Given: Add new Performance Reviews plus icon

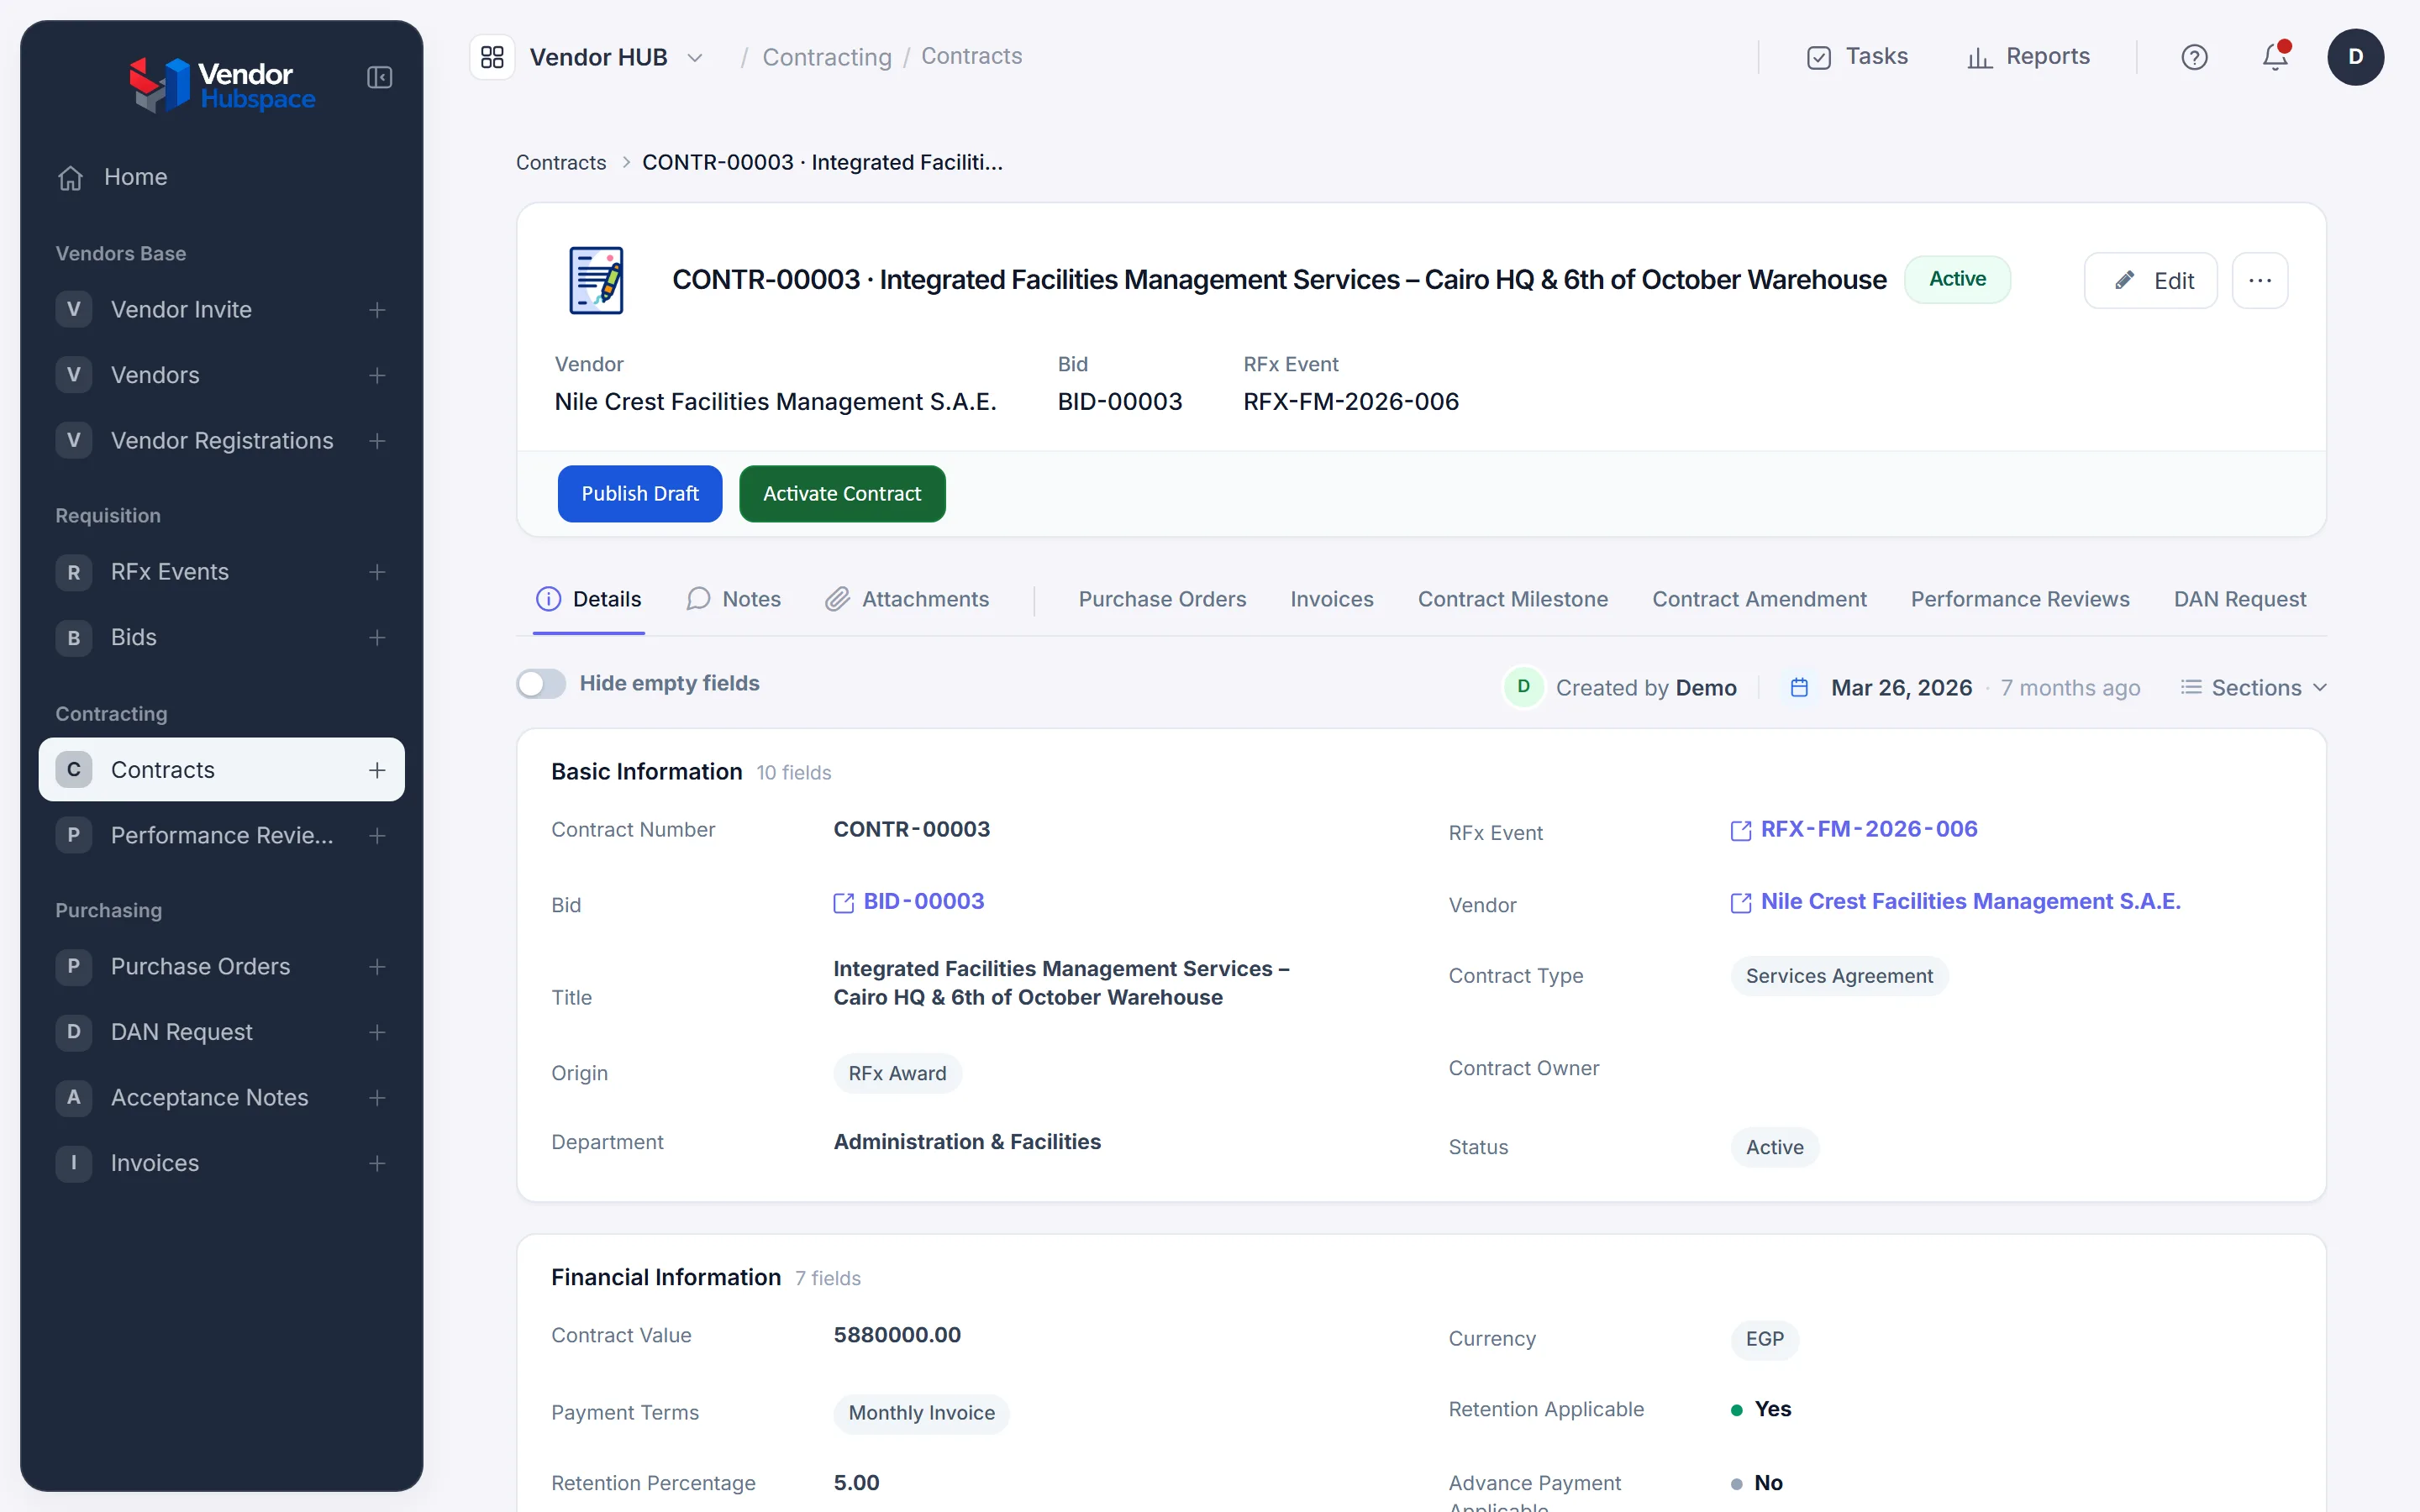Looking at the screenshot, I should (377, 836).
